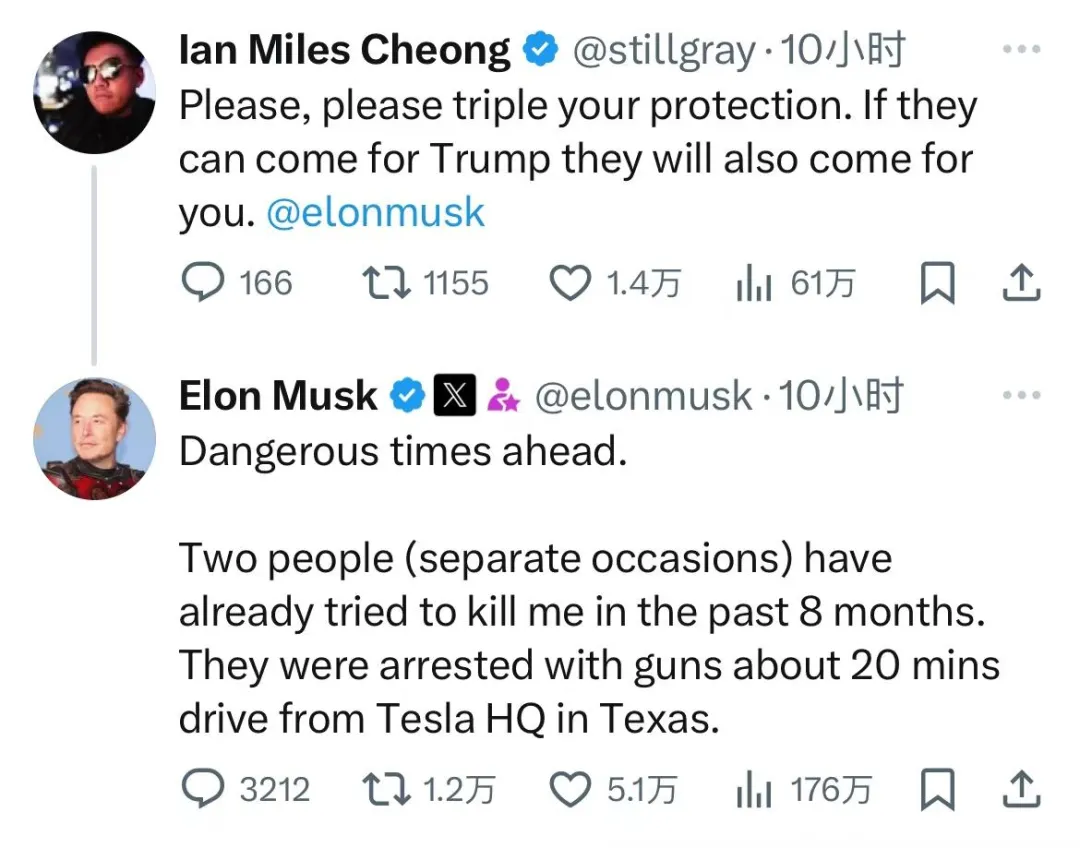Click the 176万 views icon on Elon's tweet

[x=752, y=789]
